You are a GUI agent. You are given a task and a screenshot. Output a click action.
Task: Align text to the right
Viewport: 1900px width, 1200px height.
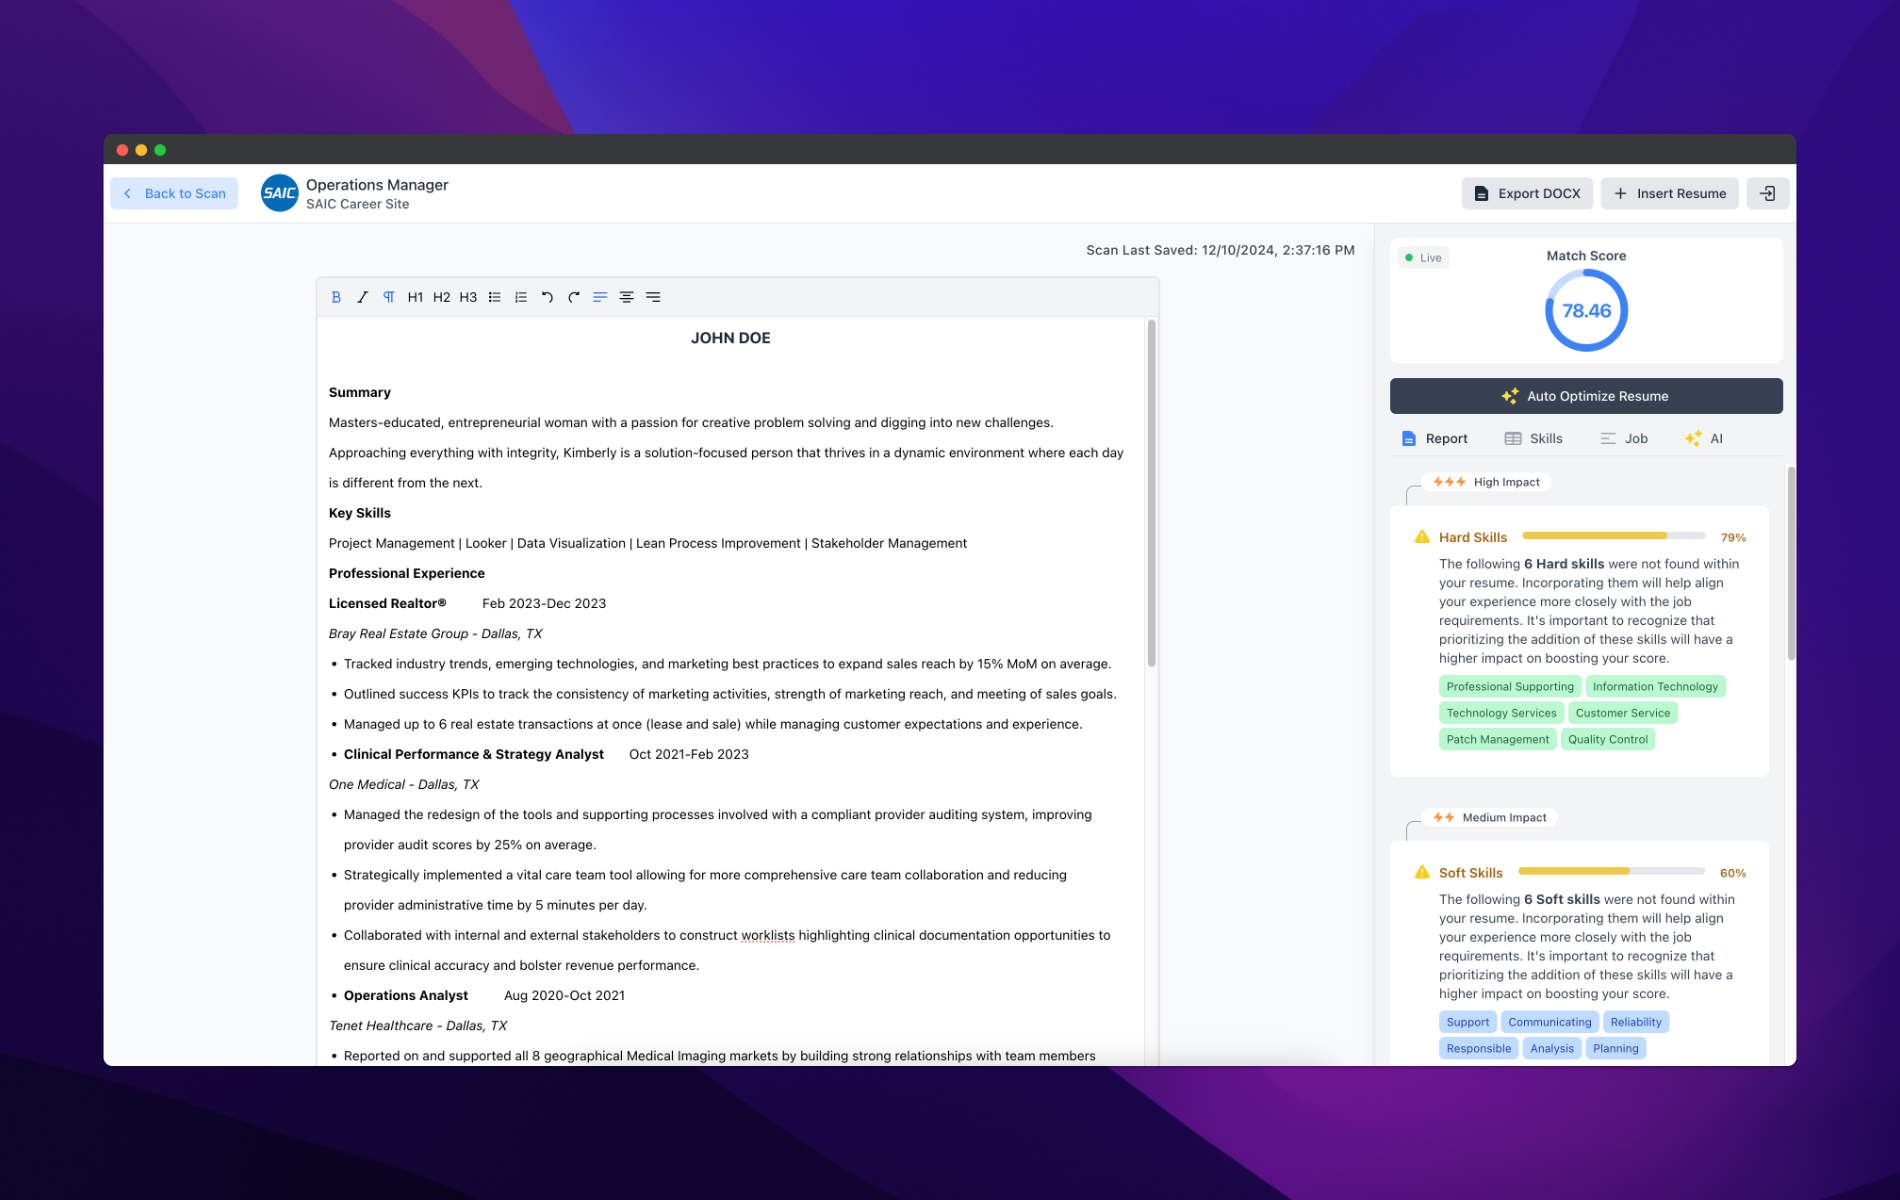click(x=653, y=297)
